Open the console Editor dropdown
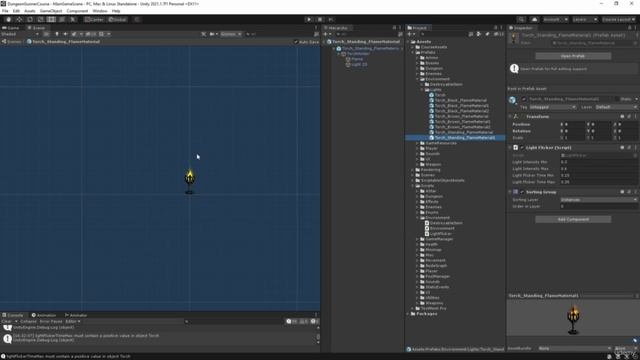Viewport: 640px width, 360px height. point(73,322)
